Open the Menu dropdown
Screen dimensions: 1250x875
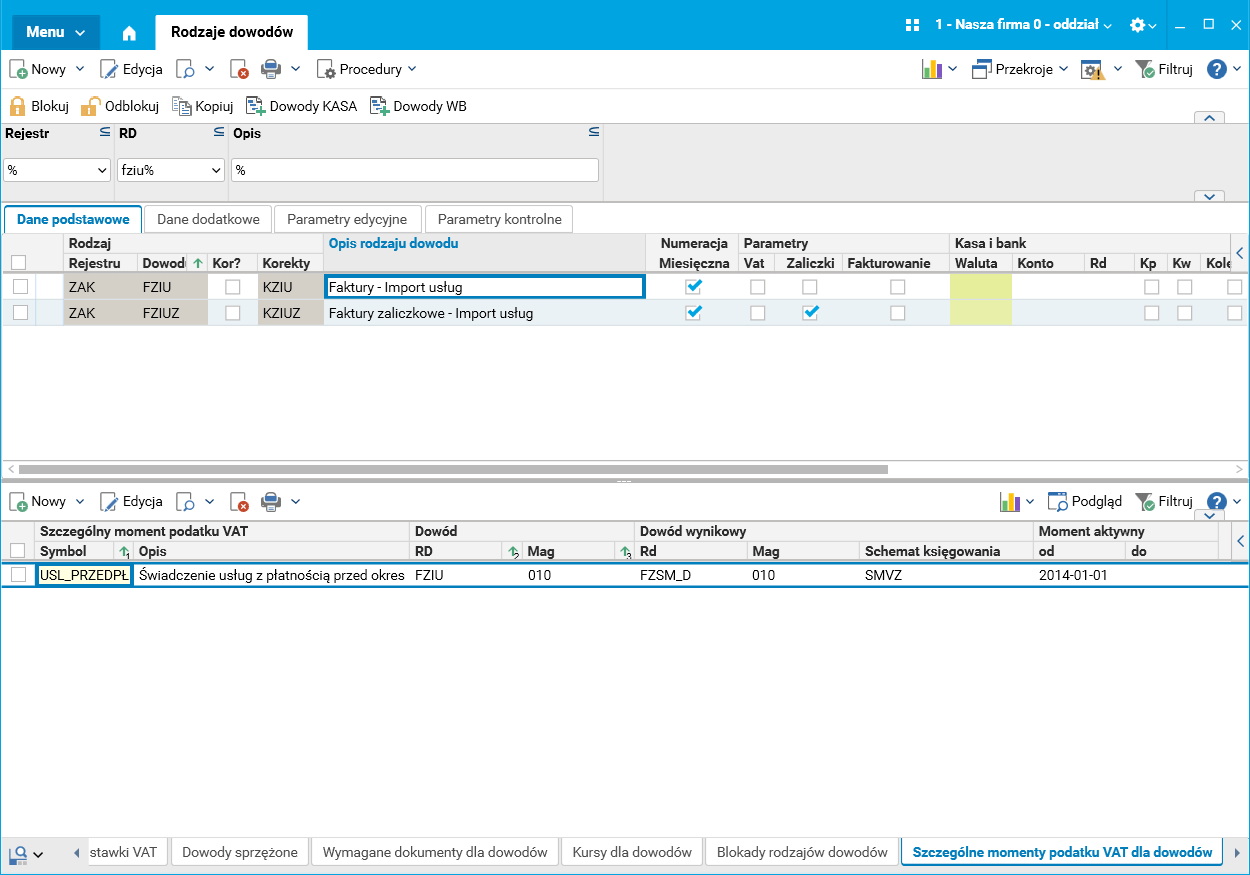pyautogui.click(x=55, y=32)
